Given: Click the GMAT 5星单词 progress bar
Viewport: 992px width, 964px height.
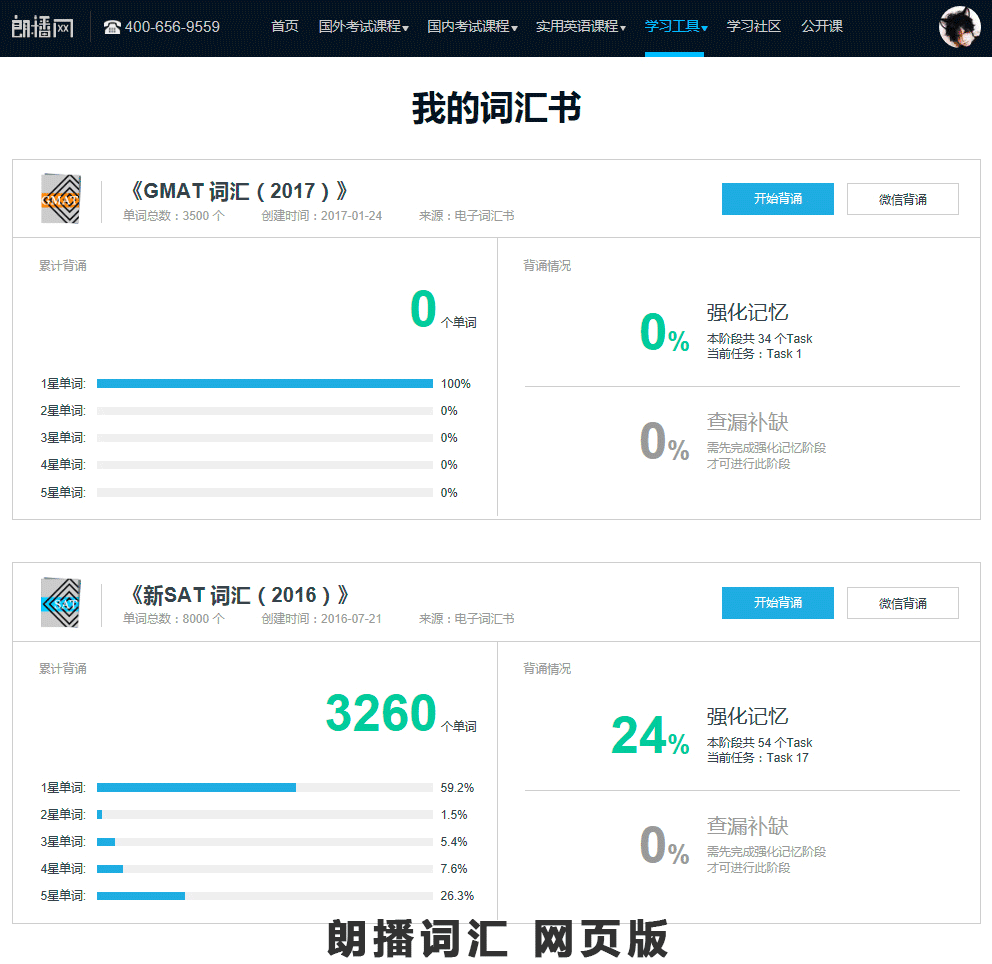Looking at the screenshot, I should pos(264,492).
